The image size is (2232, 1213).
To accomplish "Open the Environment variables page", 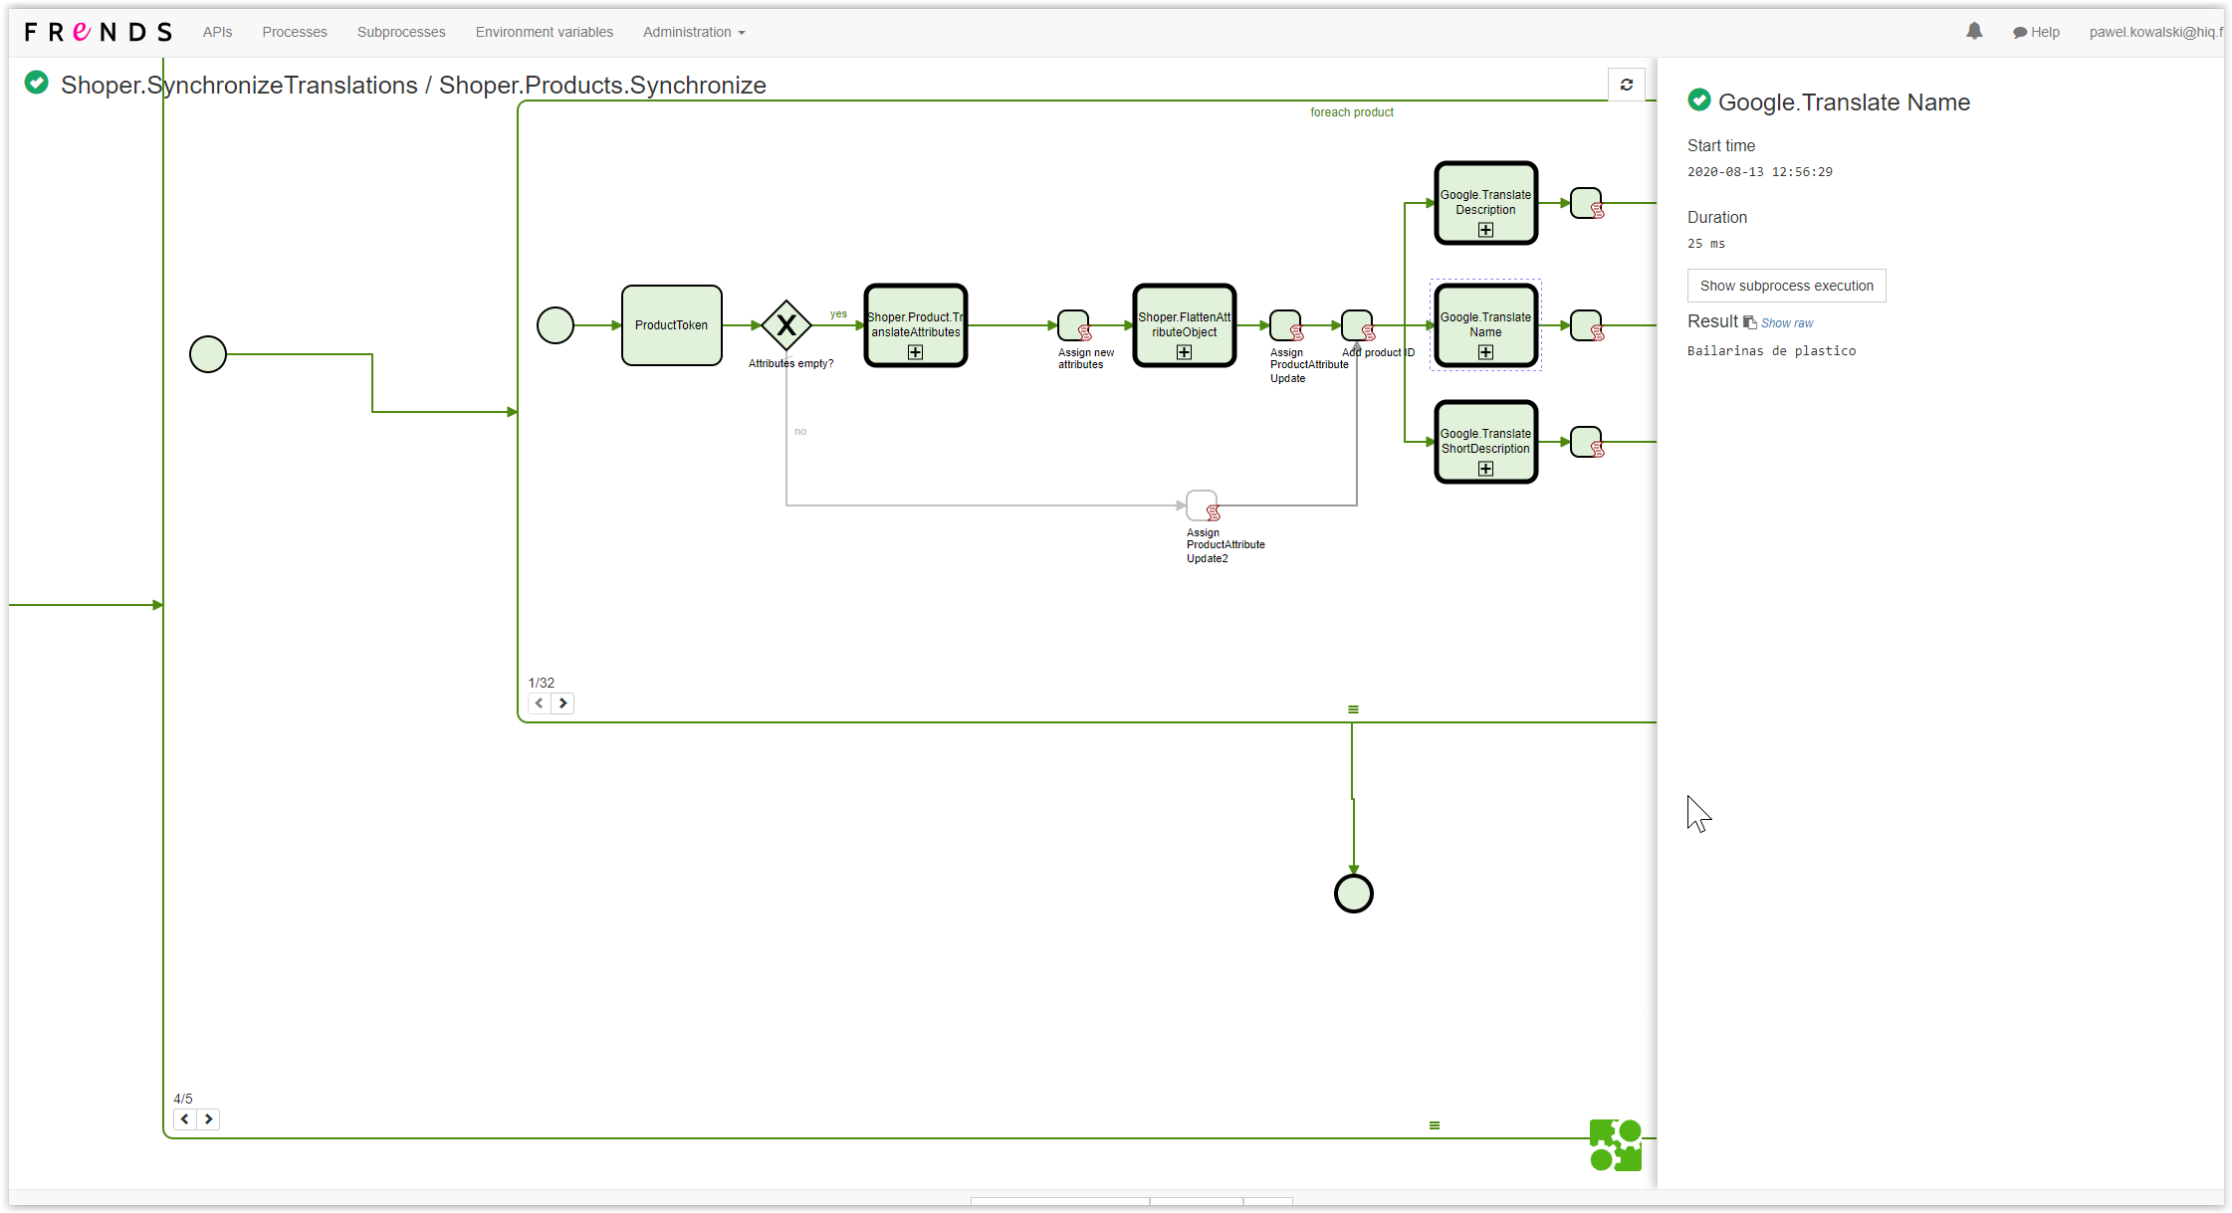I will click(544, 32).
